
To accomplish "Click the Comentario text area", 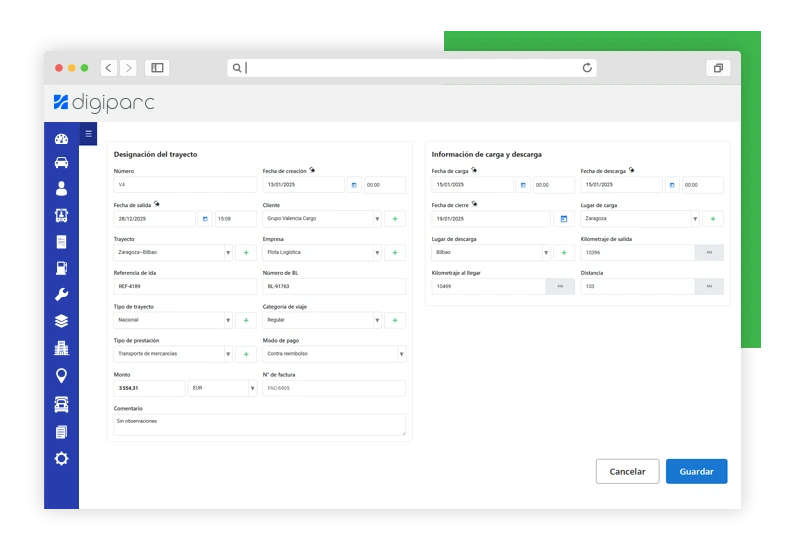I will pyautogui.click(x=259, y=425).
